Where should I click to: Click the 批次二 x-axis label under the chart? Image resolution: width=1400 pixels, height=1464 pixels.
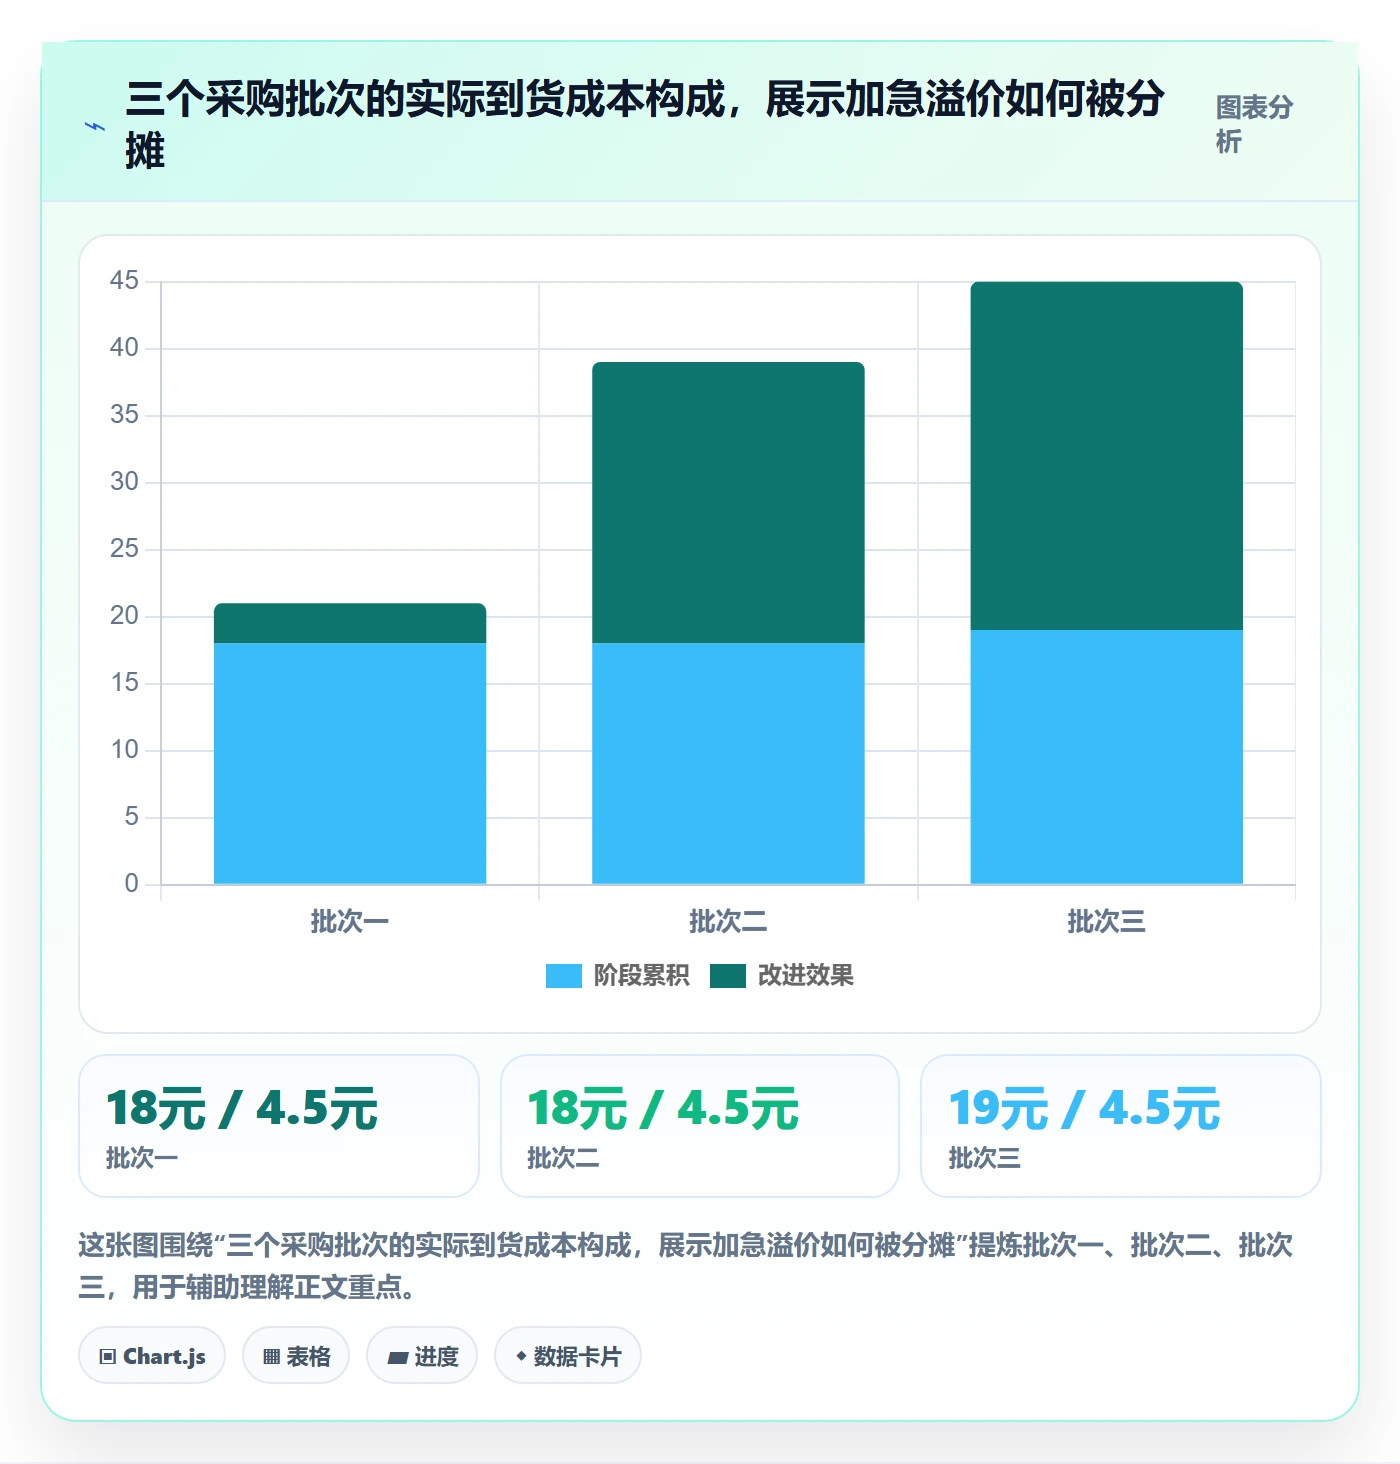click(x=728, y=921)
